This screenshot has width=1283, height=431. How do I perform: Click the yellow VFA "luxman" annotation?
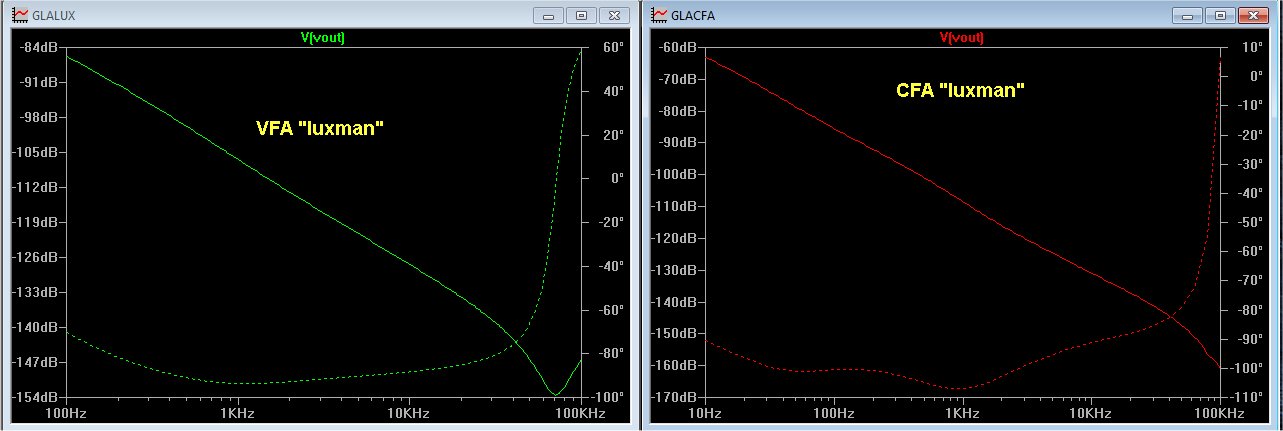[321, 129]
